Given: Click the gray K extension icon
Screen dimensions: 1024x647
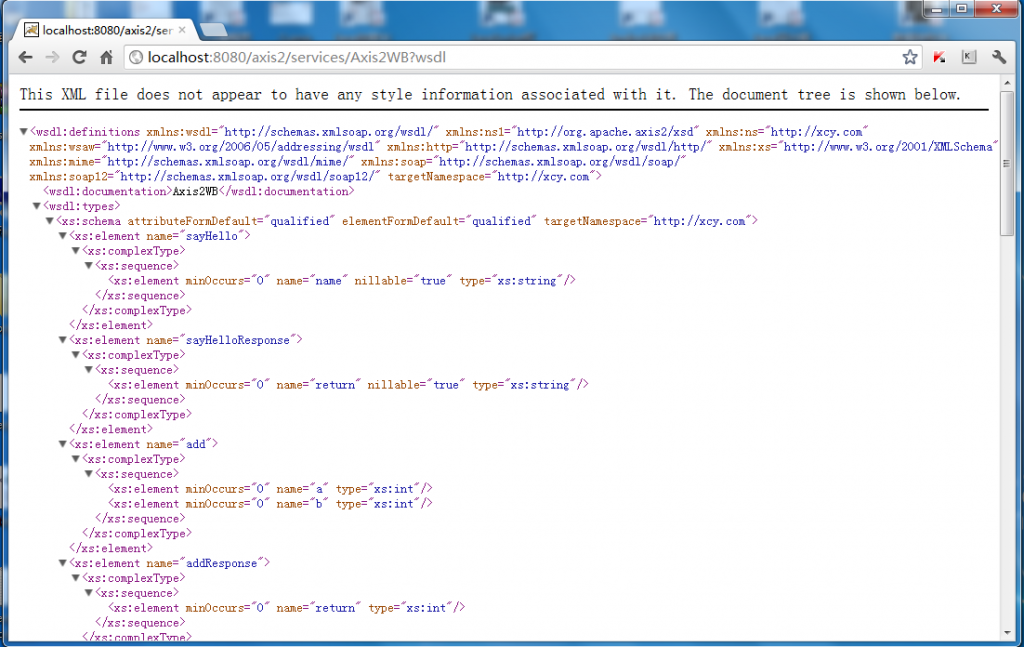Looking at the screenshot, I should pos(968,57).
